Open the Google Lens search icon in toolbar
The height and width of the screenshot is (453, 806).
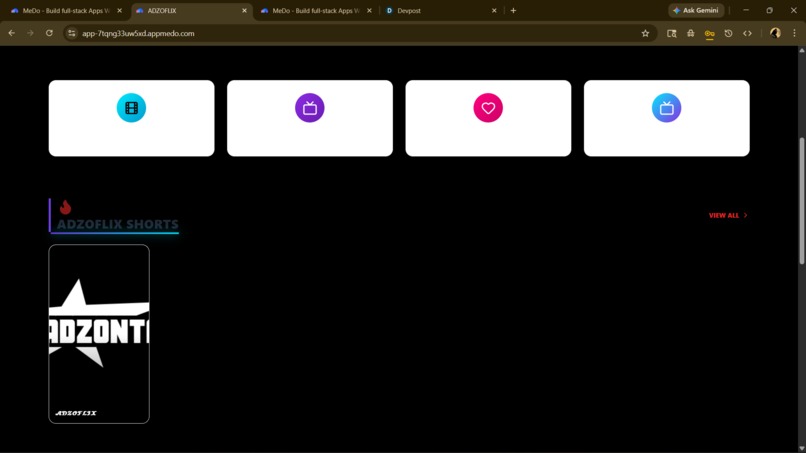pyautogui.click(x=671, y=33)
